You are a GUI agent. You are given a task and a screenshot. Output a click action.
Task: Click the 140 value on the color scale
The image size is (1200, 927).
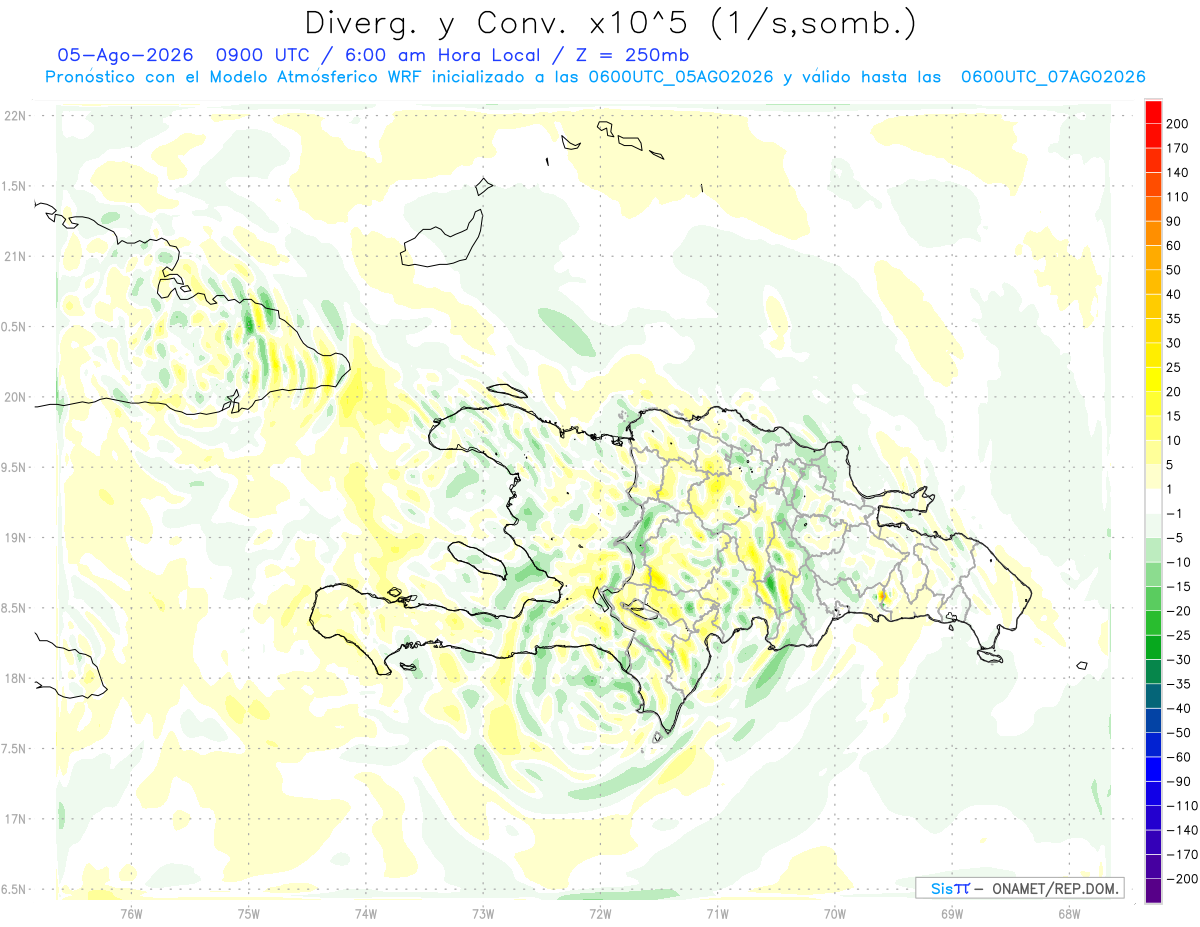tap(1179, 172)
